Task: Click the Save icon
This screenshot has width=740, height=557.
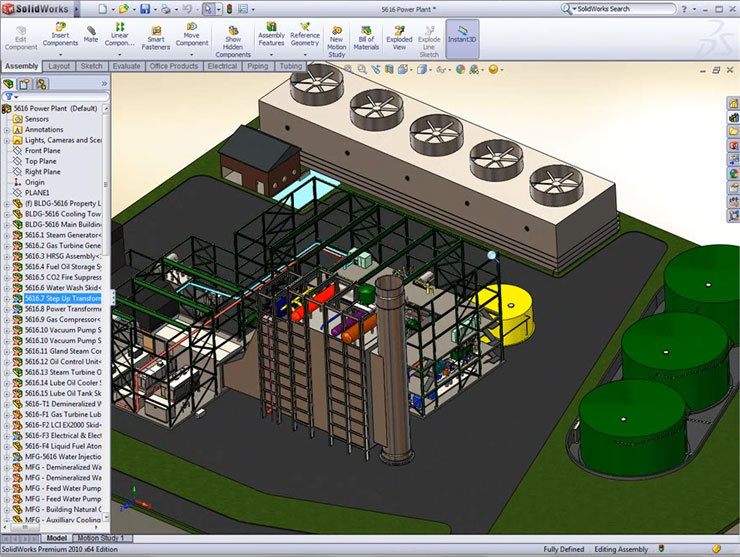Action: 145,8
